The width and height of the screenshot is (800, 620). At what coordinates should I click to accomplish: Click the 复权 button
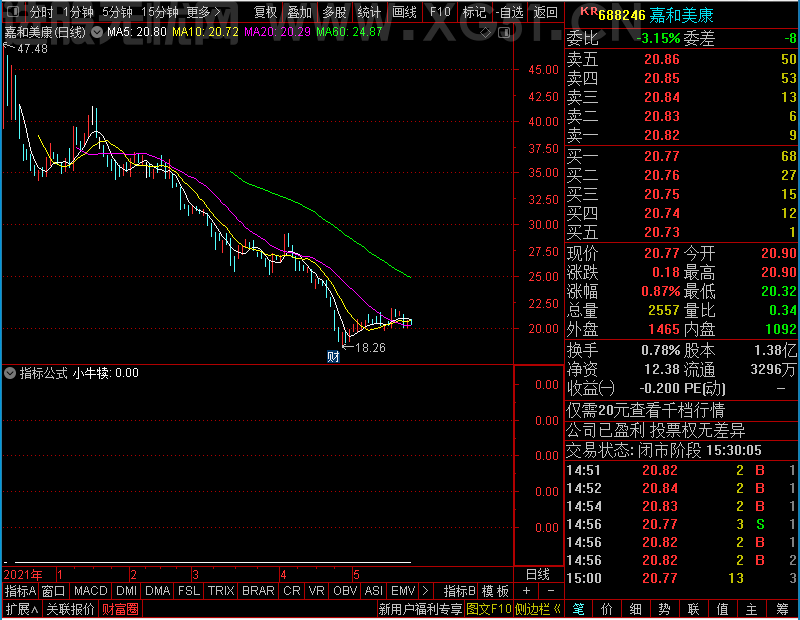[x=265, y=12]
